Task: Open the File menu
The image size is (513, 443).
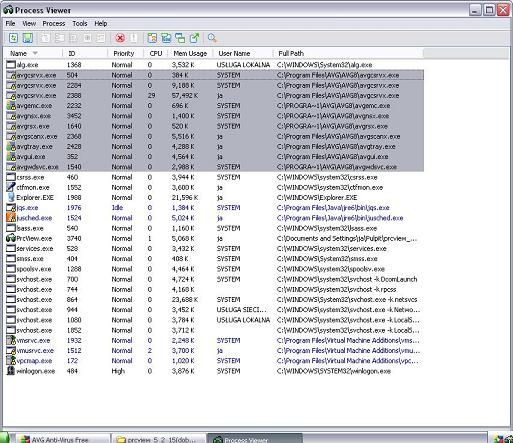Action: tap(10, 23)
